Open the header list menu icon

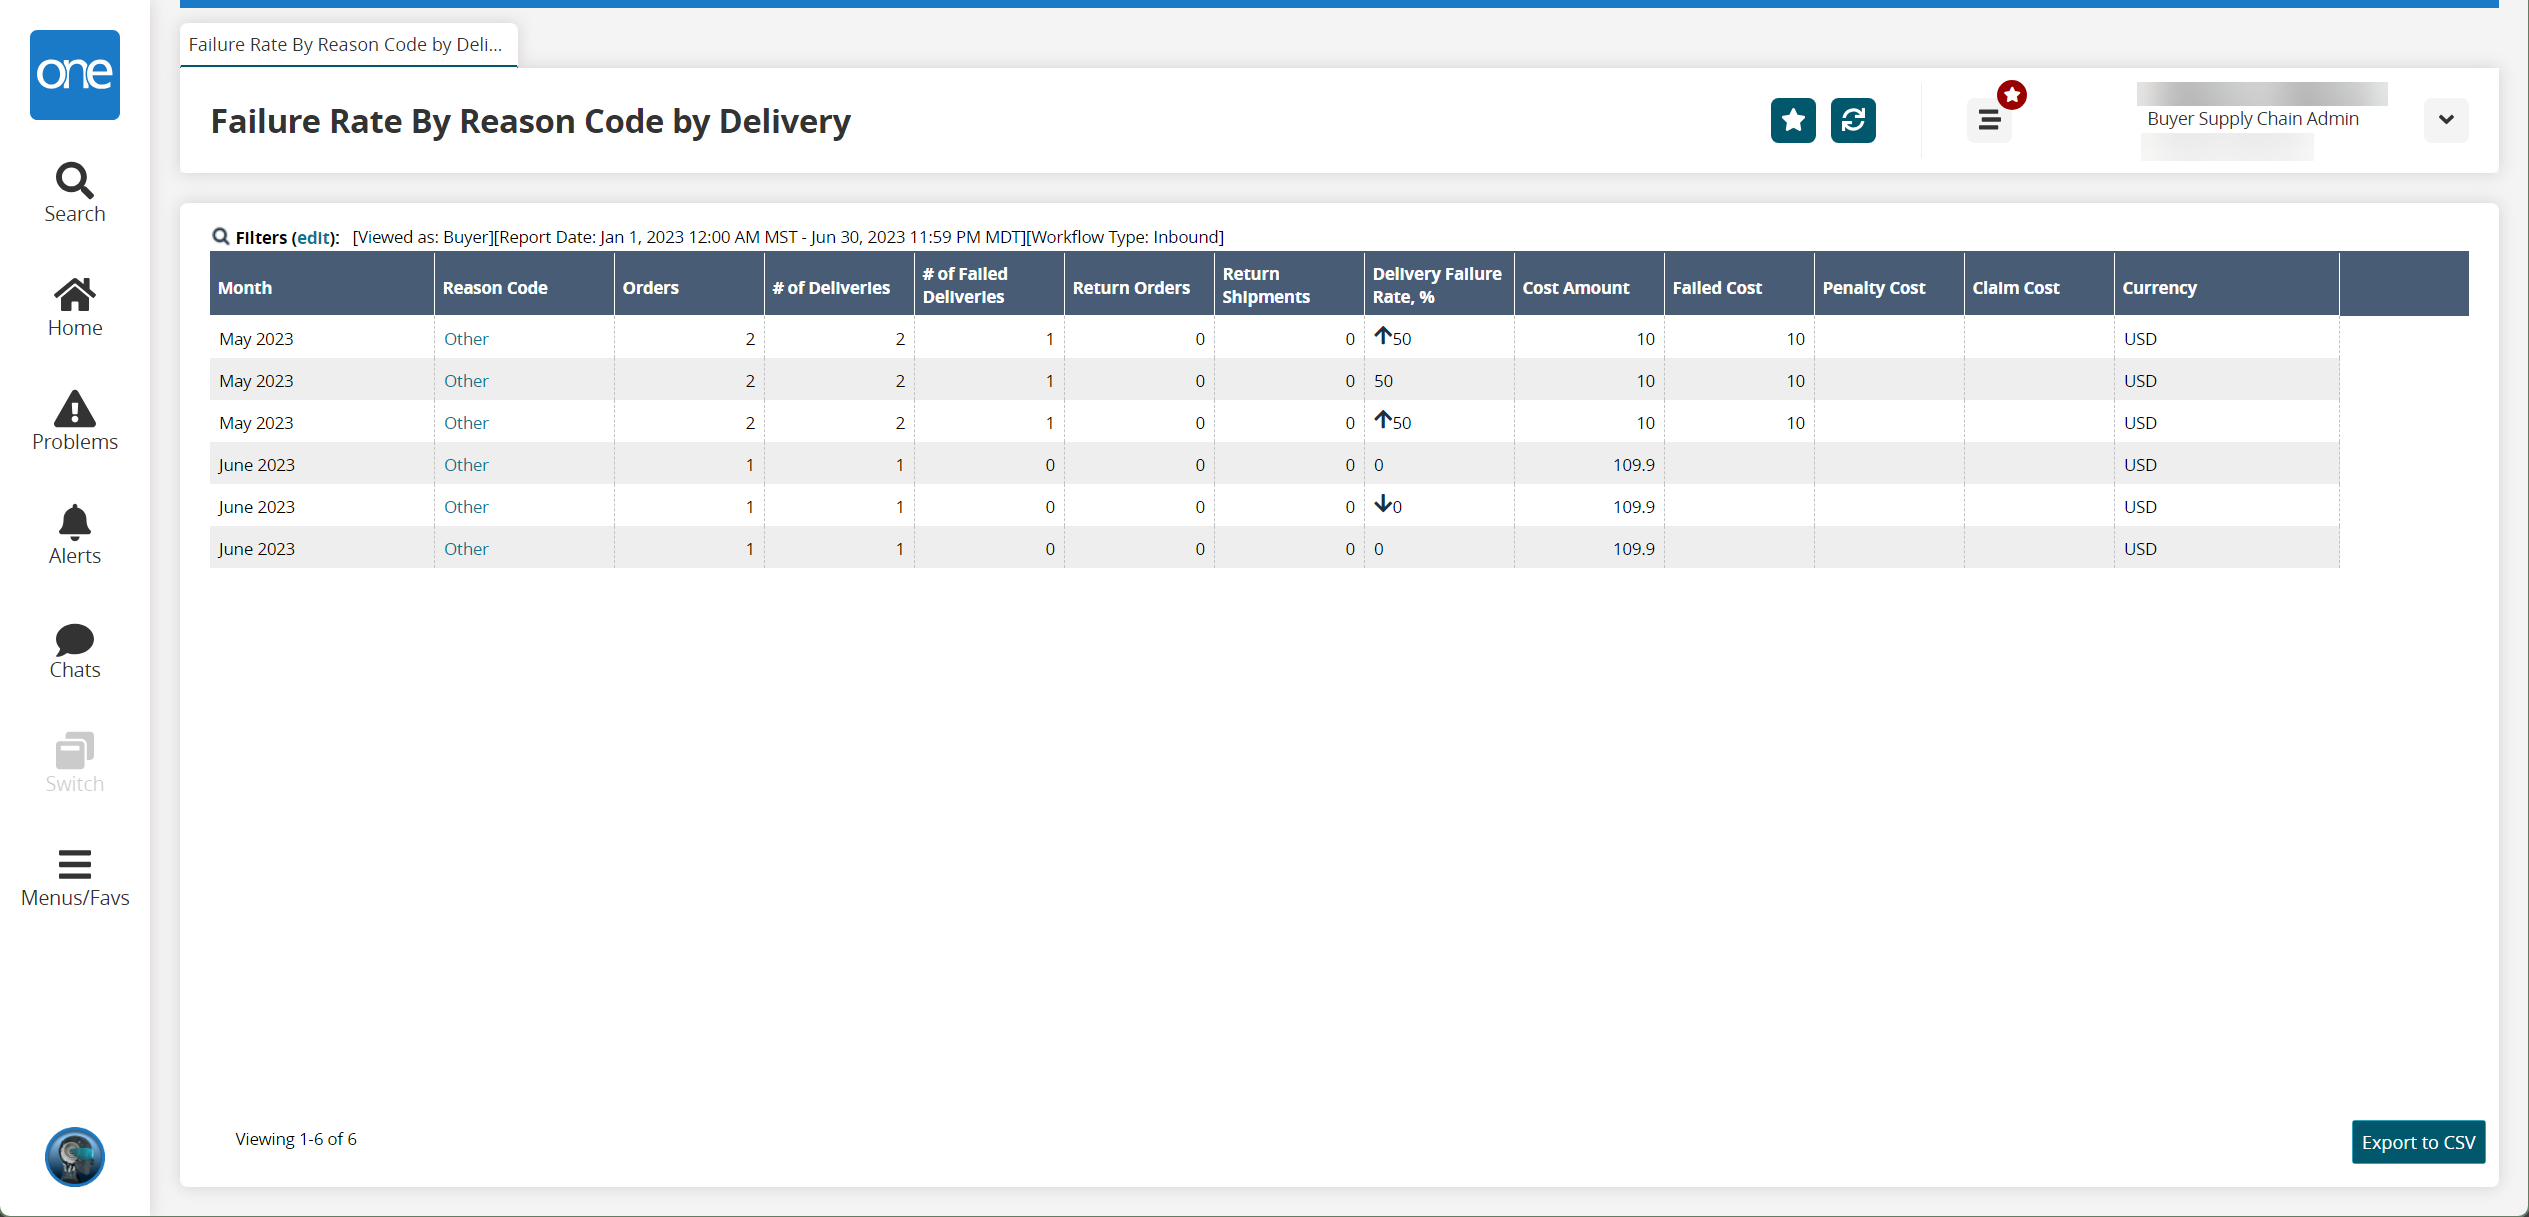tap(1989, 121)
